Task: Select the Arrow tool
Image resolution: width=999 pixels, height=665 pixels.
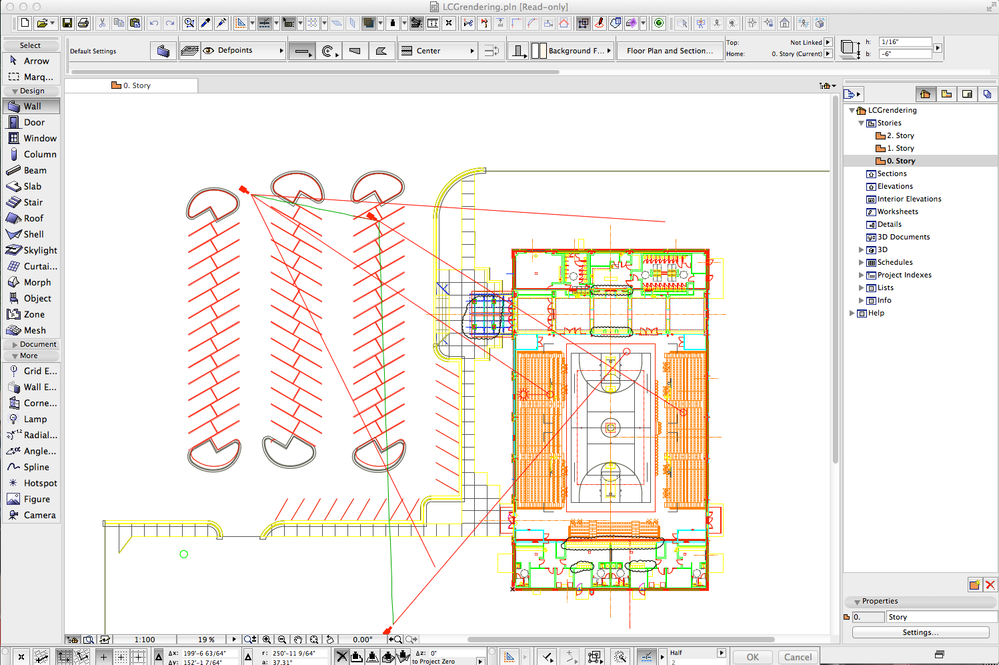Action: coord(32,61)
